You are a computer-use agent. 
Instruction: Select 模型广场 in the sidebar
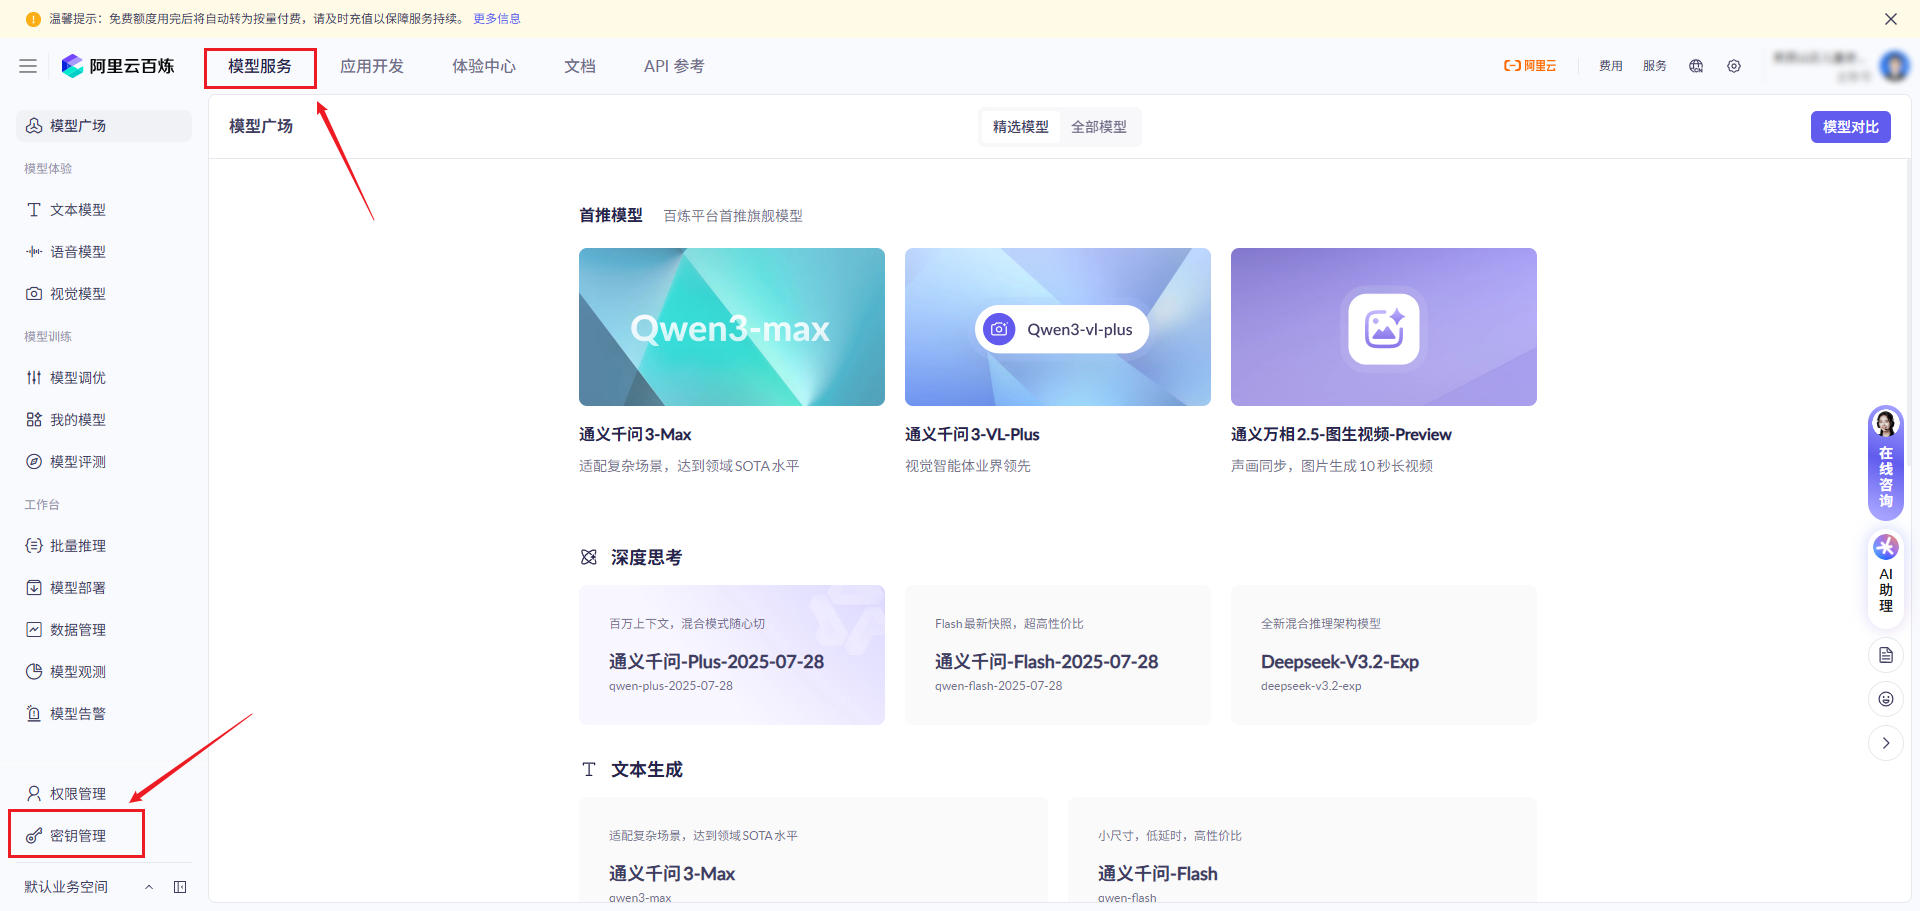104,126
